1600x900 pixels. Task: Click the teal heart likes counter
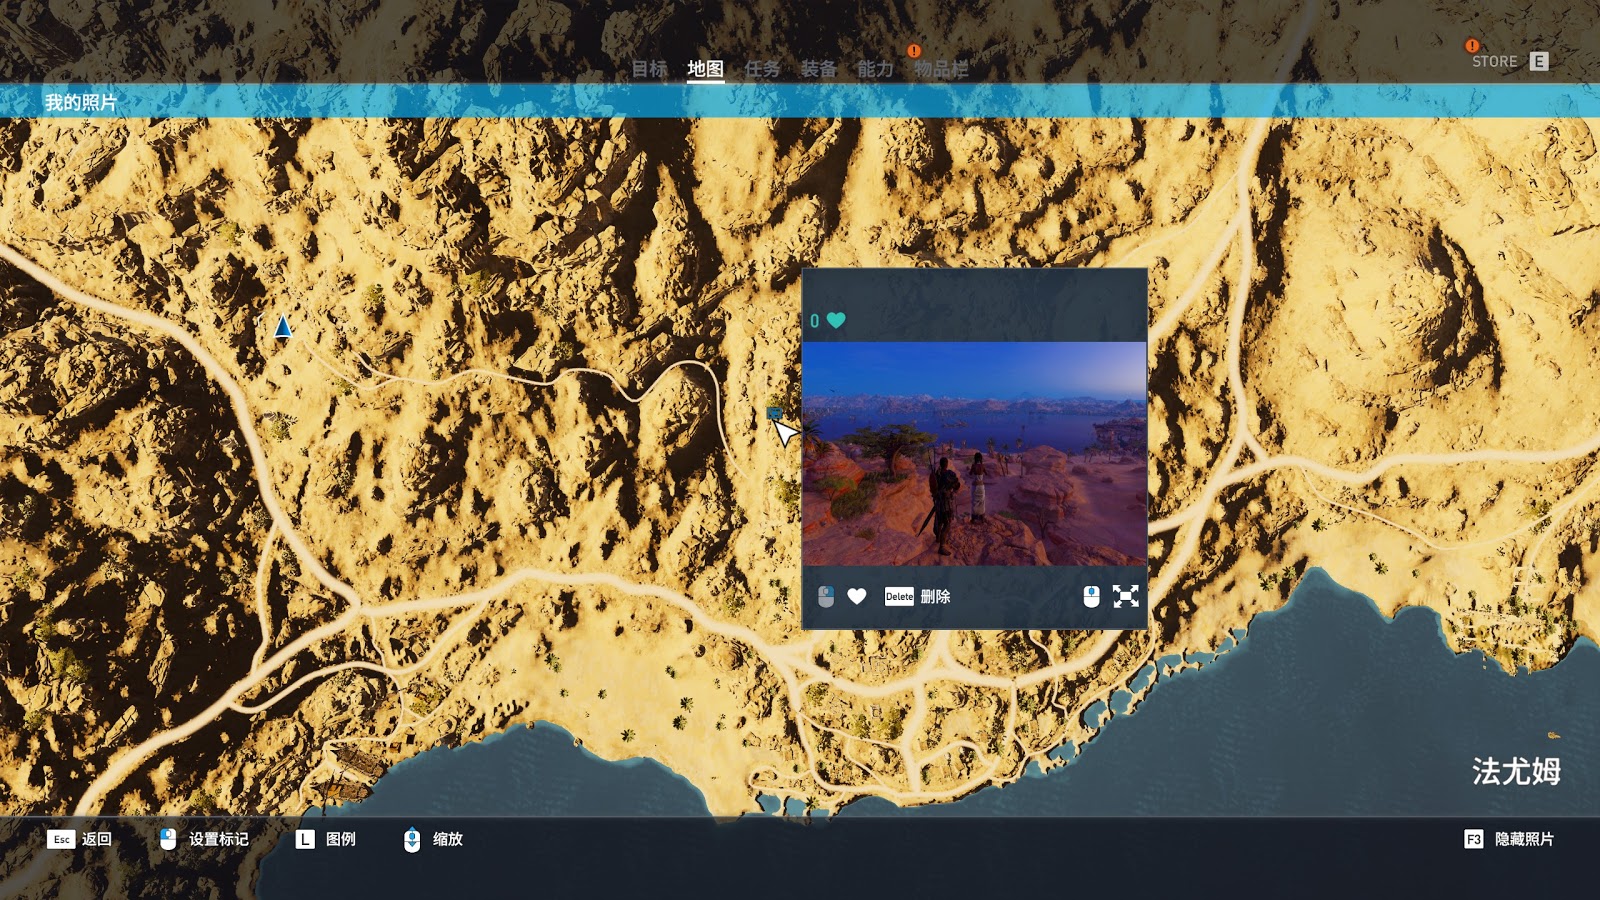click(828, 320)
